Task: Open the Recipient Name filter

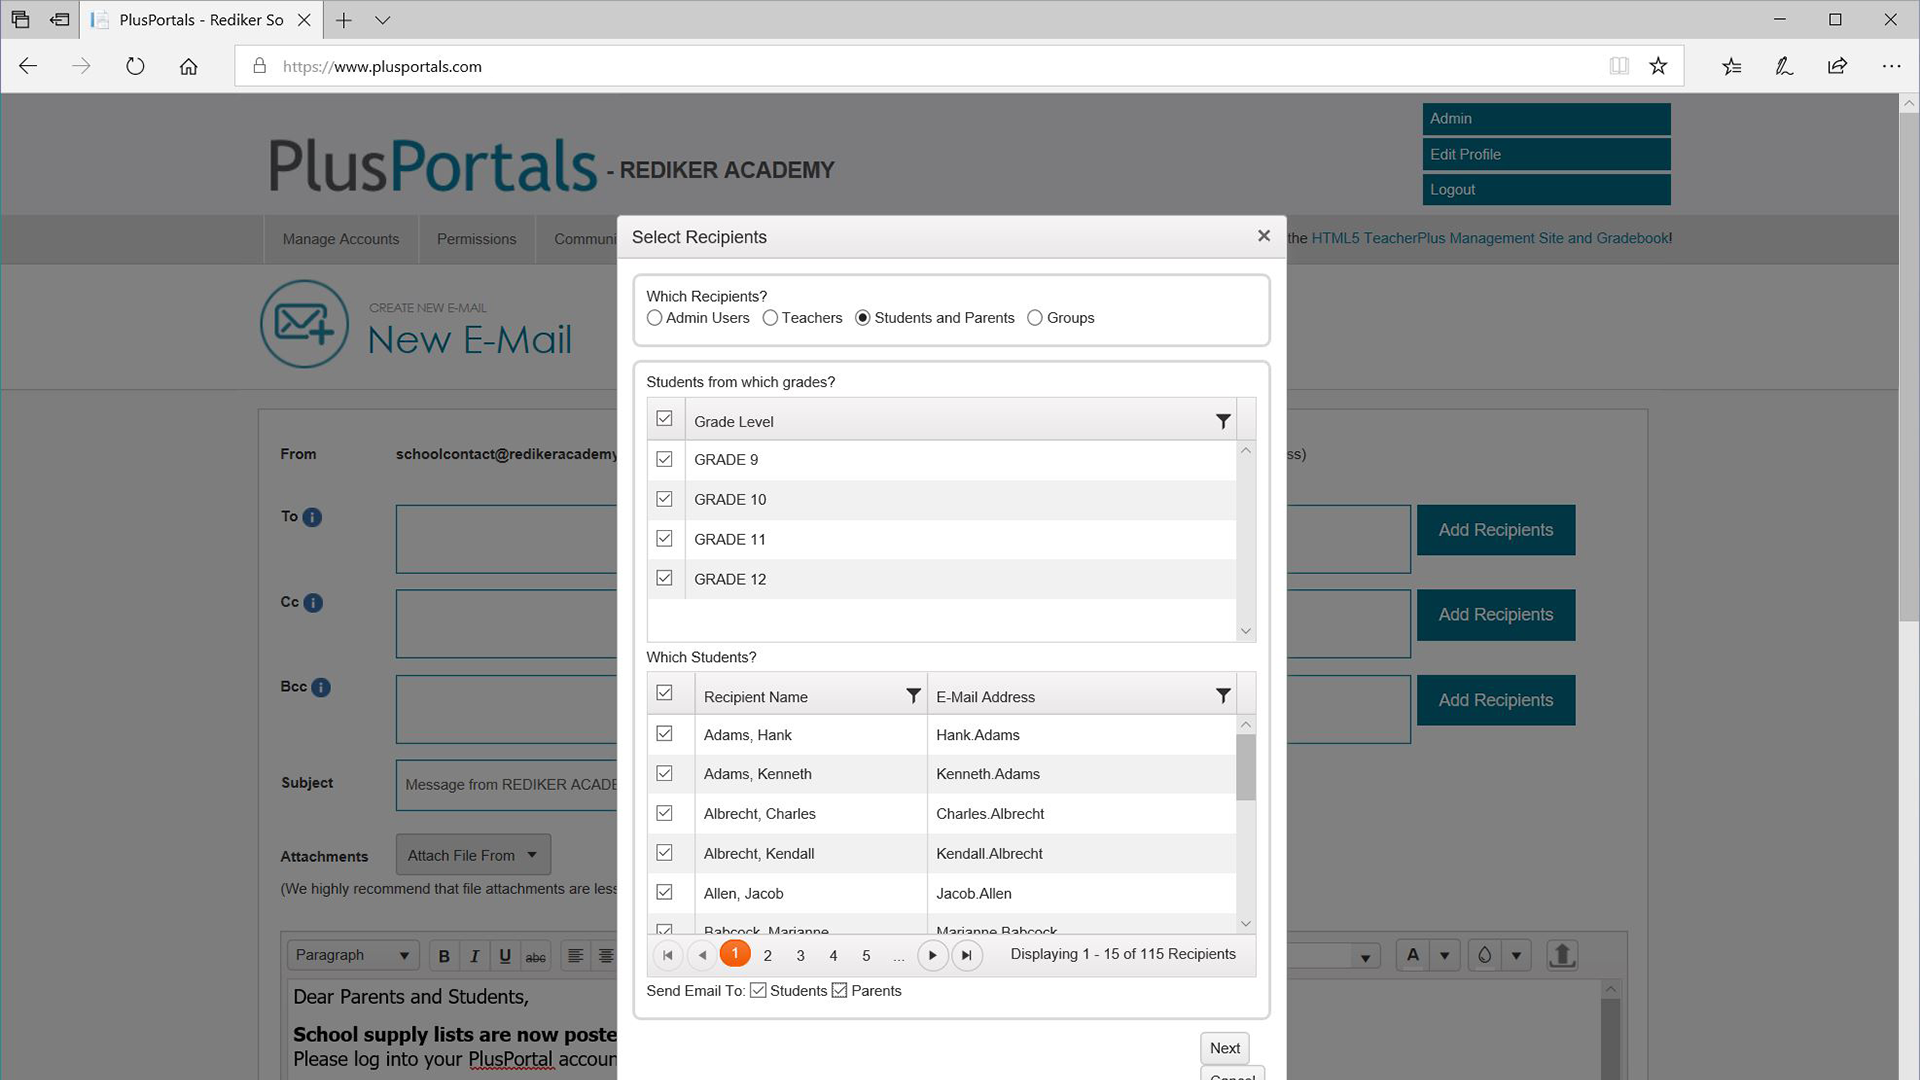Action: coord(912,696)
